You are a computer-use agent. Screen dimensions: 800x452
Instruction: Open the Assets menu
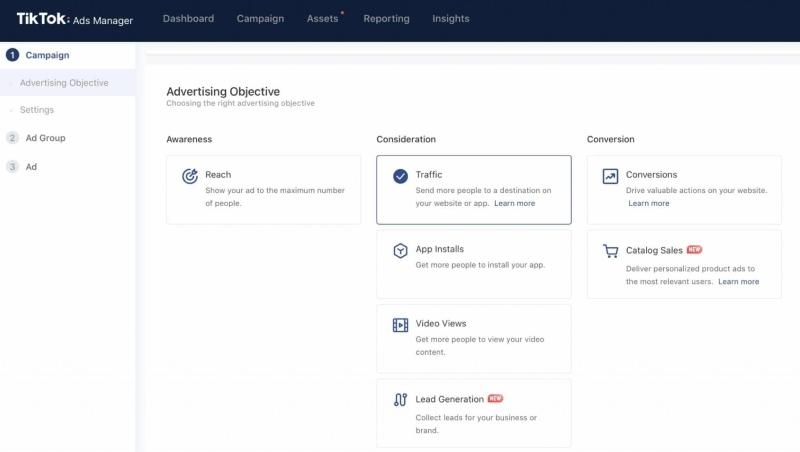322,18
